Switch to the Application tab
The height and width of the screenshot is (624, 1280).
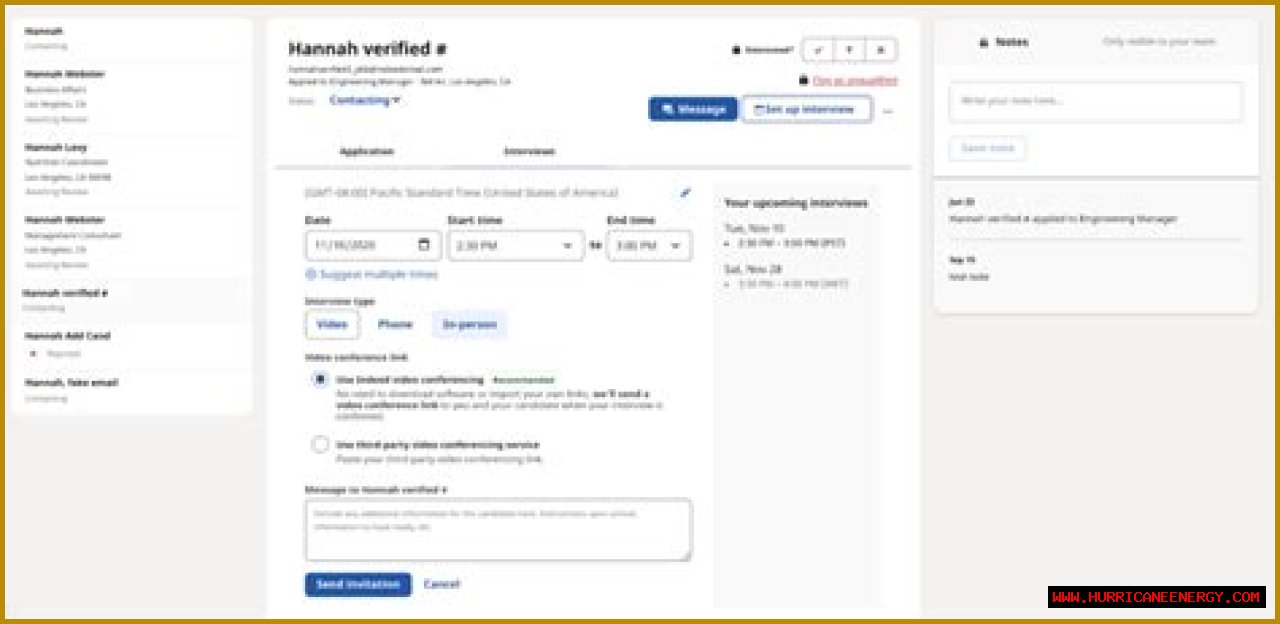367,151
